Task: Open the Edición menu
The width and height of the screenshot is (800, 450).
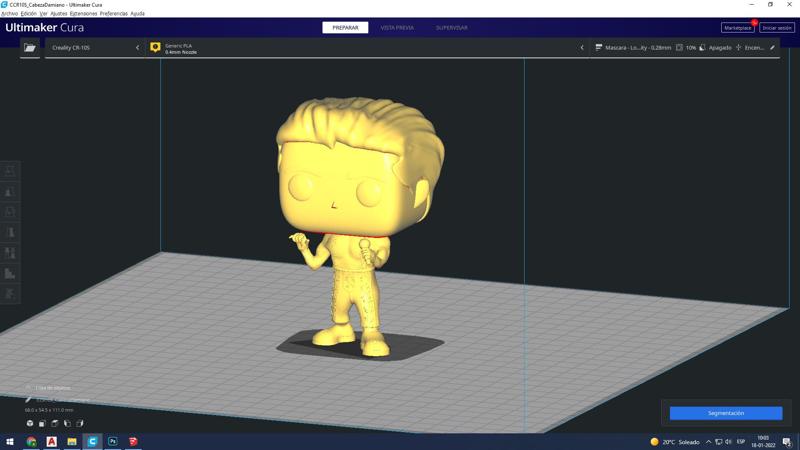Action: coord(29,14)
